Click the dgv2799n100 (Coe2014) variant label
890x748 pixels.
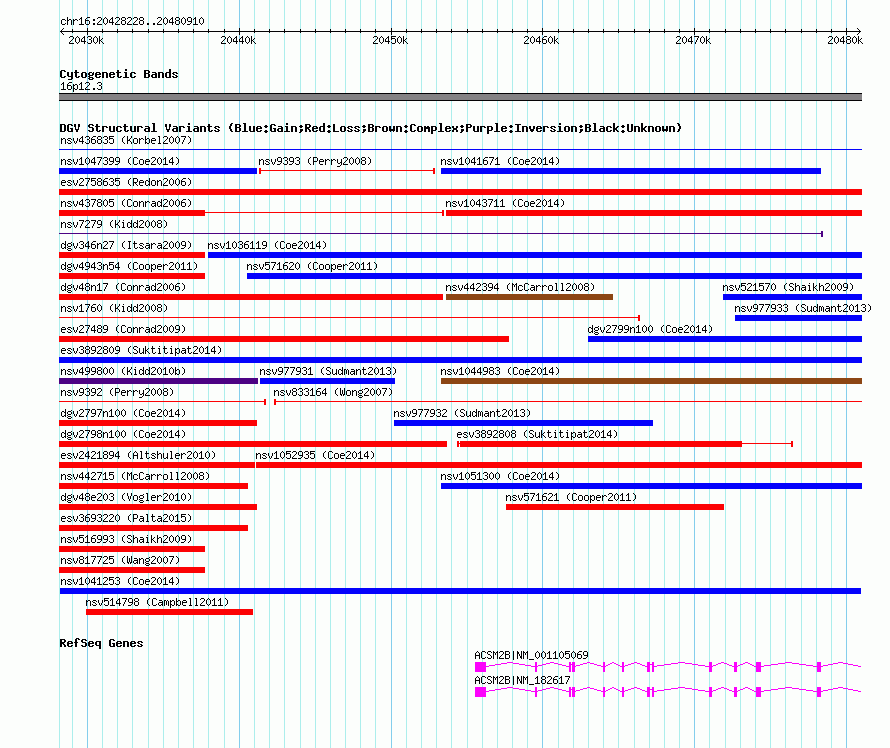coord(650,329)
